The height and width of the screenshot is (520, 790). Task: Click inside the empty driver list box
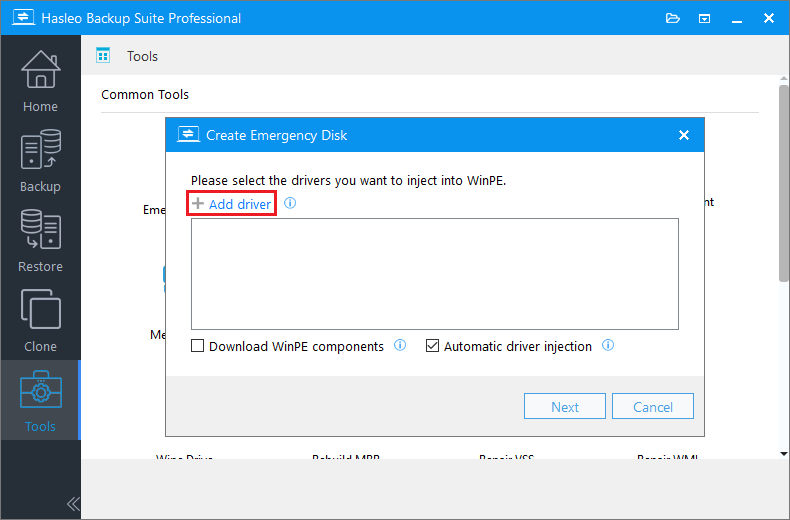(x=435, y=274)
